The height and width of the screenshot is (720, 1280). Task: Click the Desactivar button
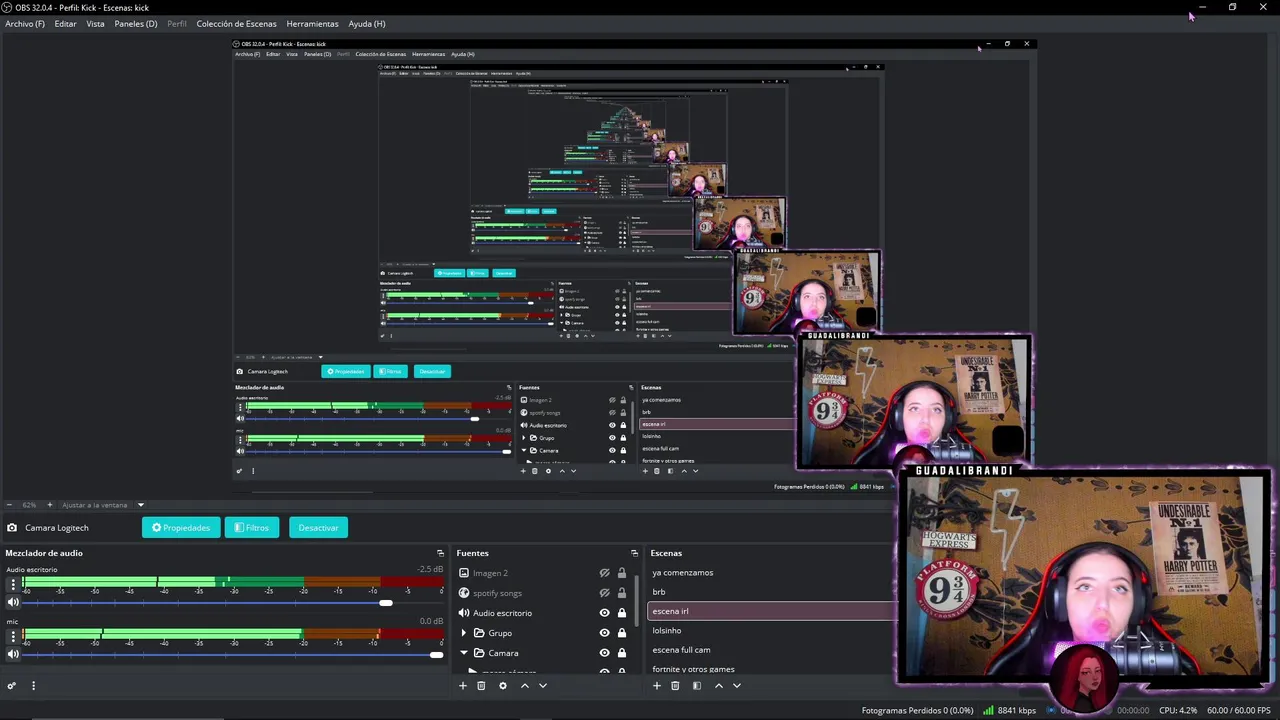click(x=318, y=528)
